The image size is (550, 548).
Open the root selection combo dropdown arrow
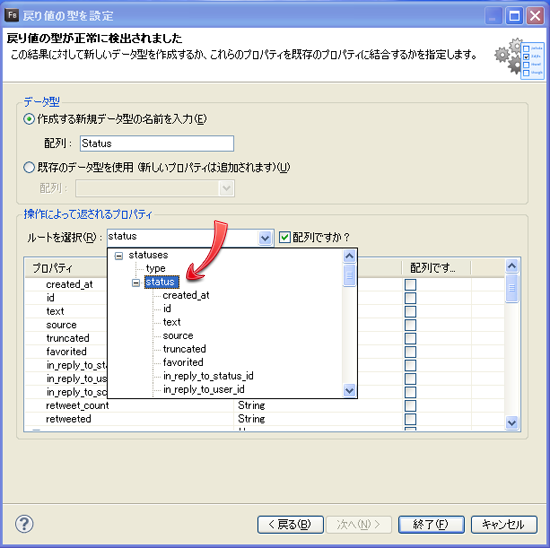click(x=265, y=238)
